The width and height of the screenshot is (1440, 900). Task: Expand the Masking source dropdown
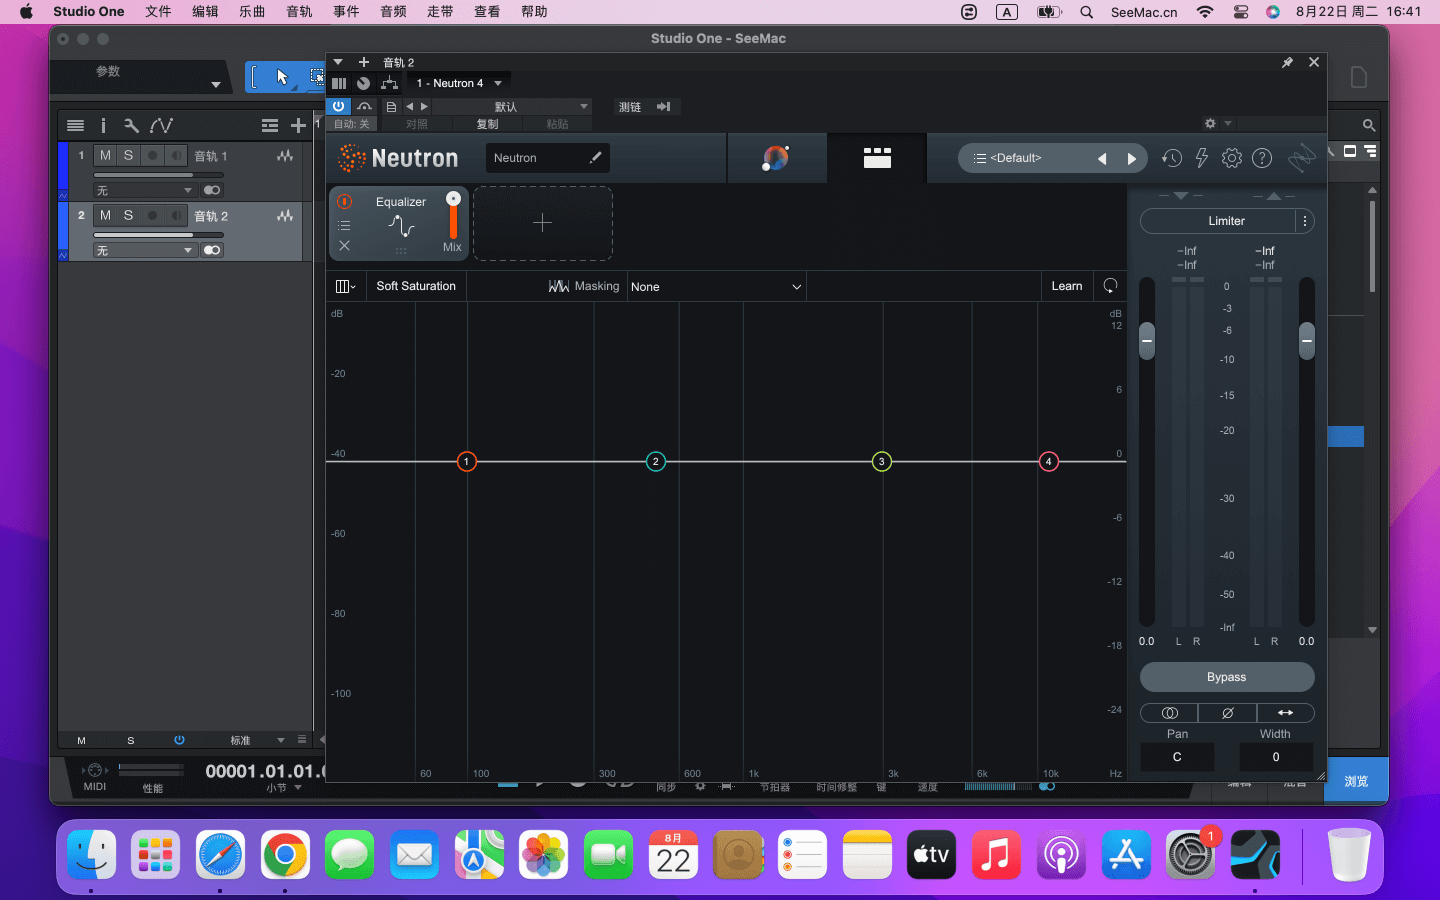716,287
